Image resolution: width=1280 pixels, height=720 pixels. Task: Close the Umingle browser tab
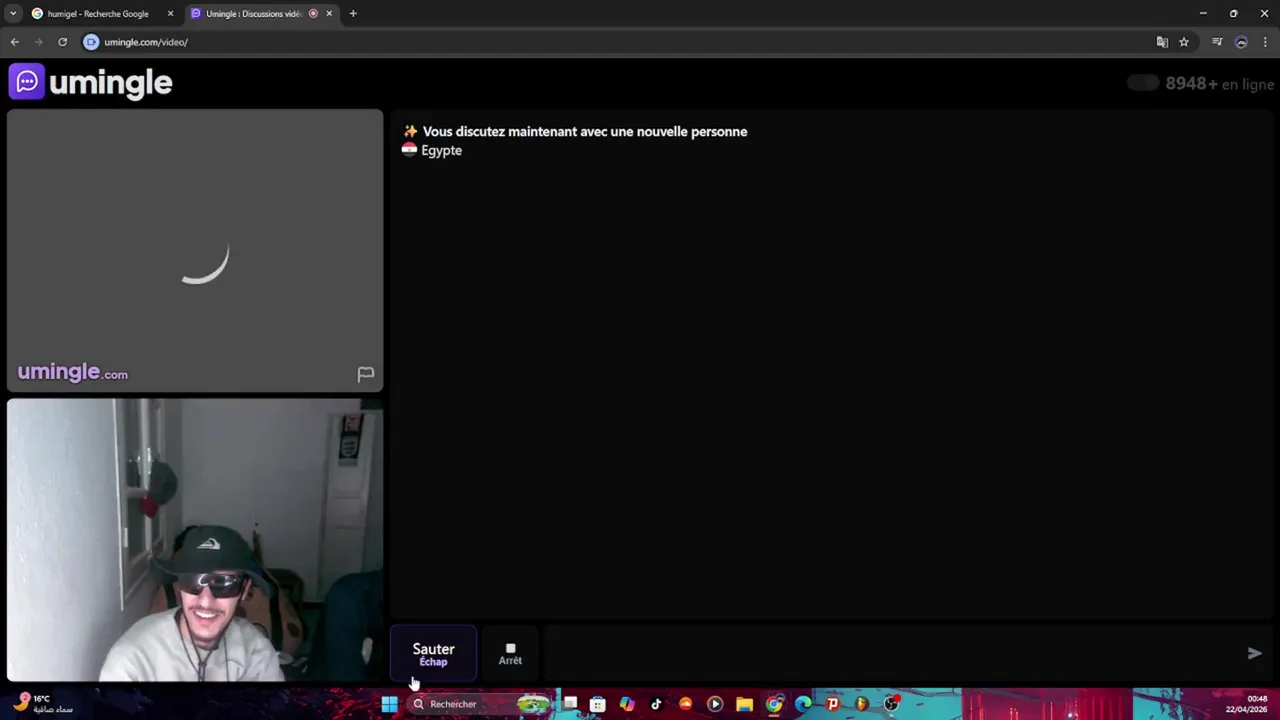tap(329, 14)
